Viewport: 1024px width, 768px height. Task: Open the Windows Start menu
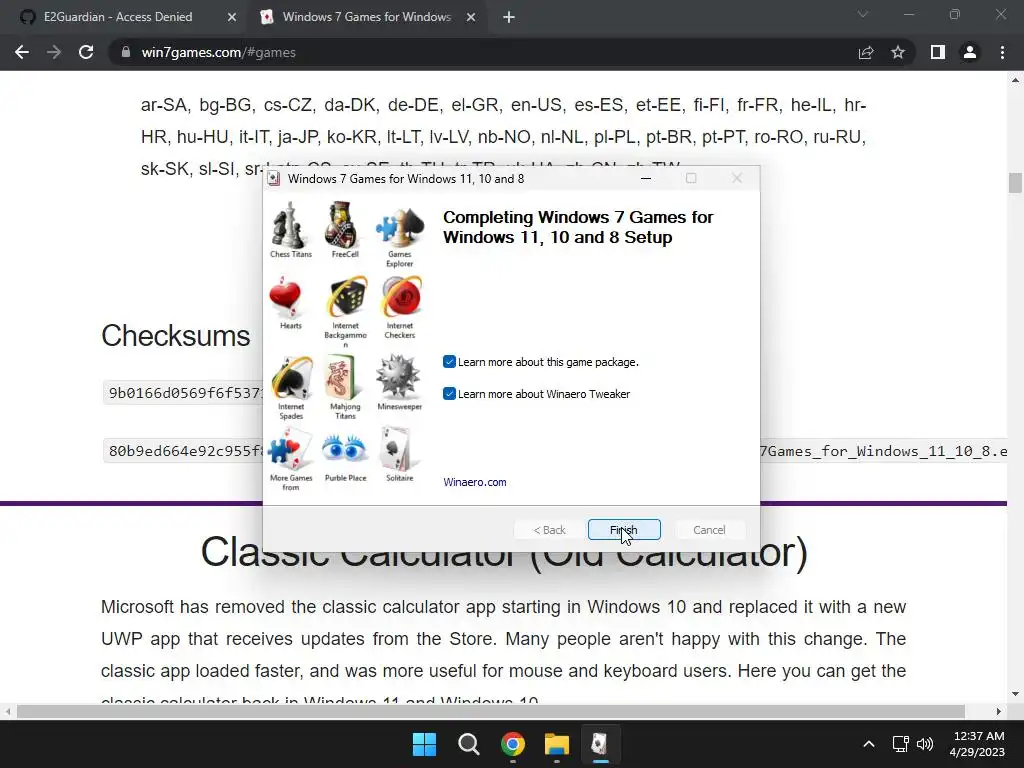click(x=424, y=744)
